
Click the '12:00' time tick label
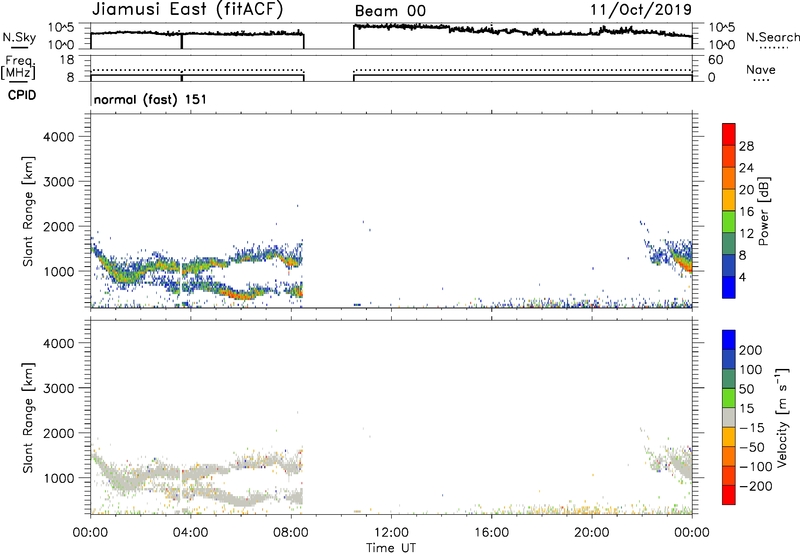point(391,533)
